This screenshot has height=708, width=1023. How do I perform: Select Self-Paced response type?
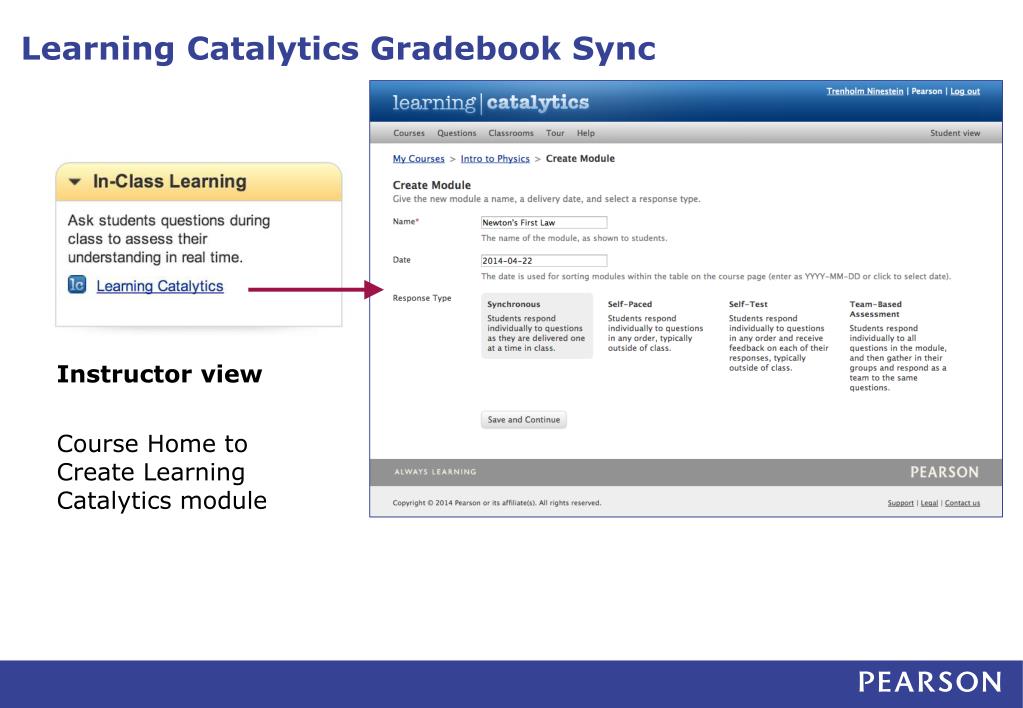(656, 326)
